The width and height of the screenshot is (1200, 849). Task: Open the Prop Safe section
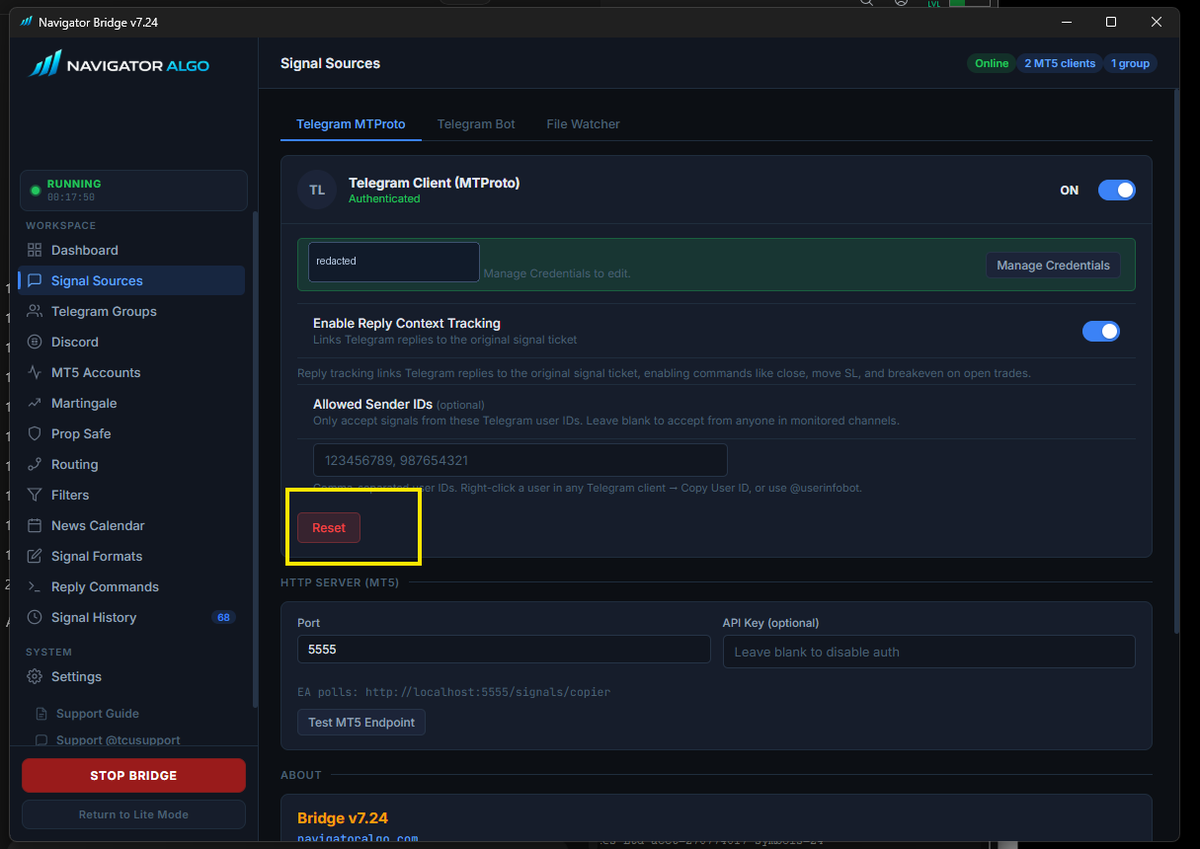[x=131, y=434]
